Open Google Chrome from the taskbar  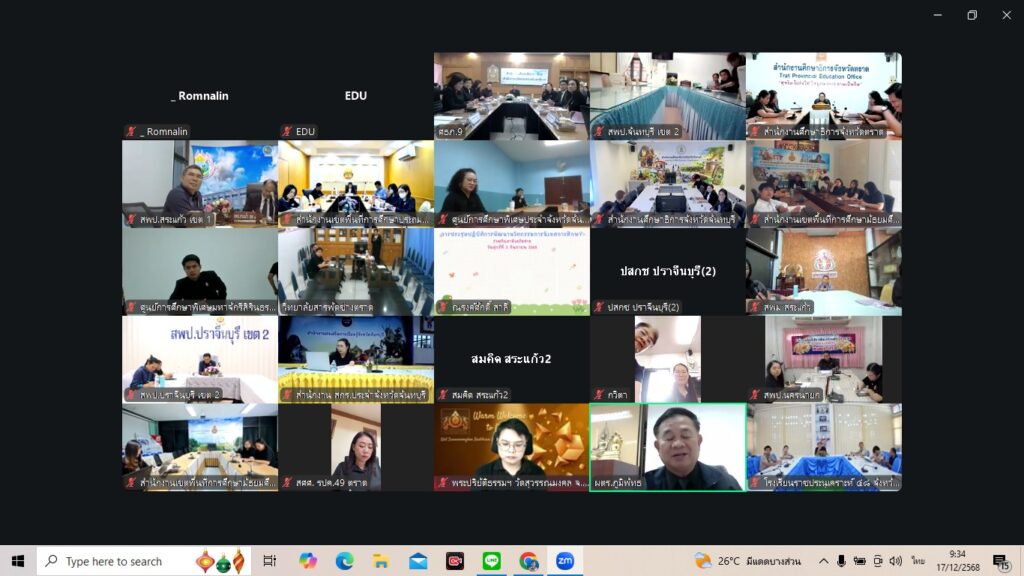click(x=528, y=561)
